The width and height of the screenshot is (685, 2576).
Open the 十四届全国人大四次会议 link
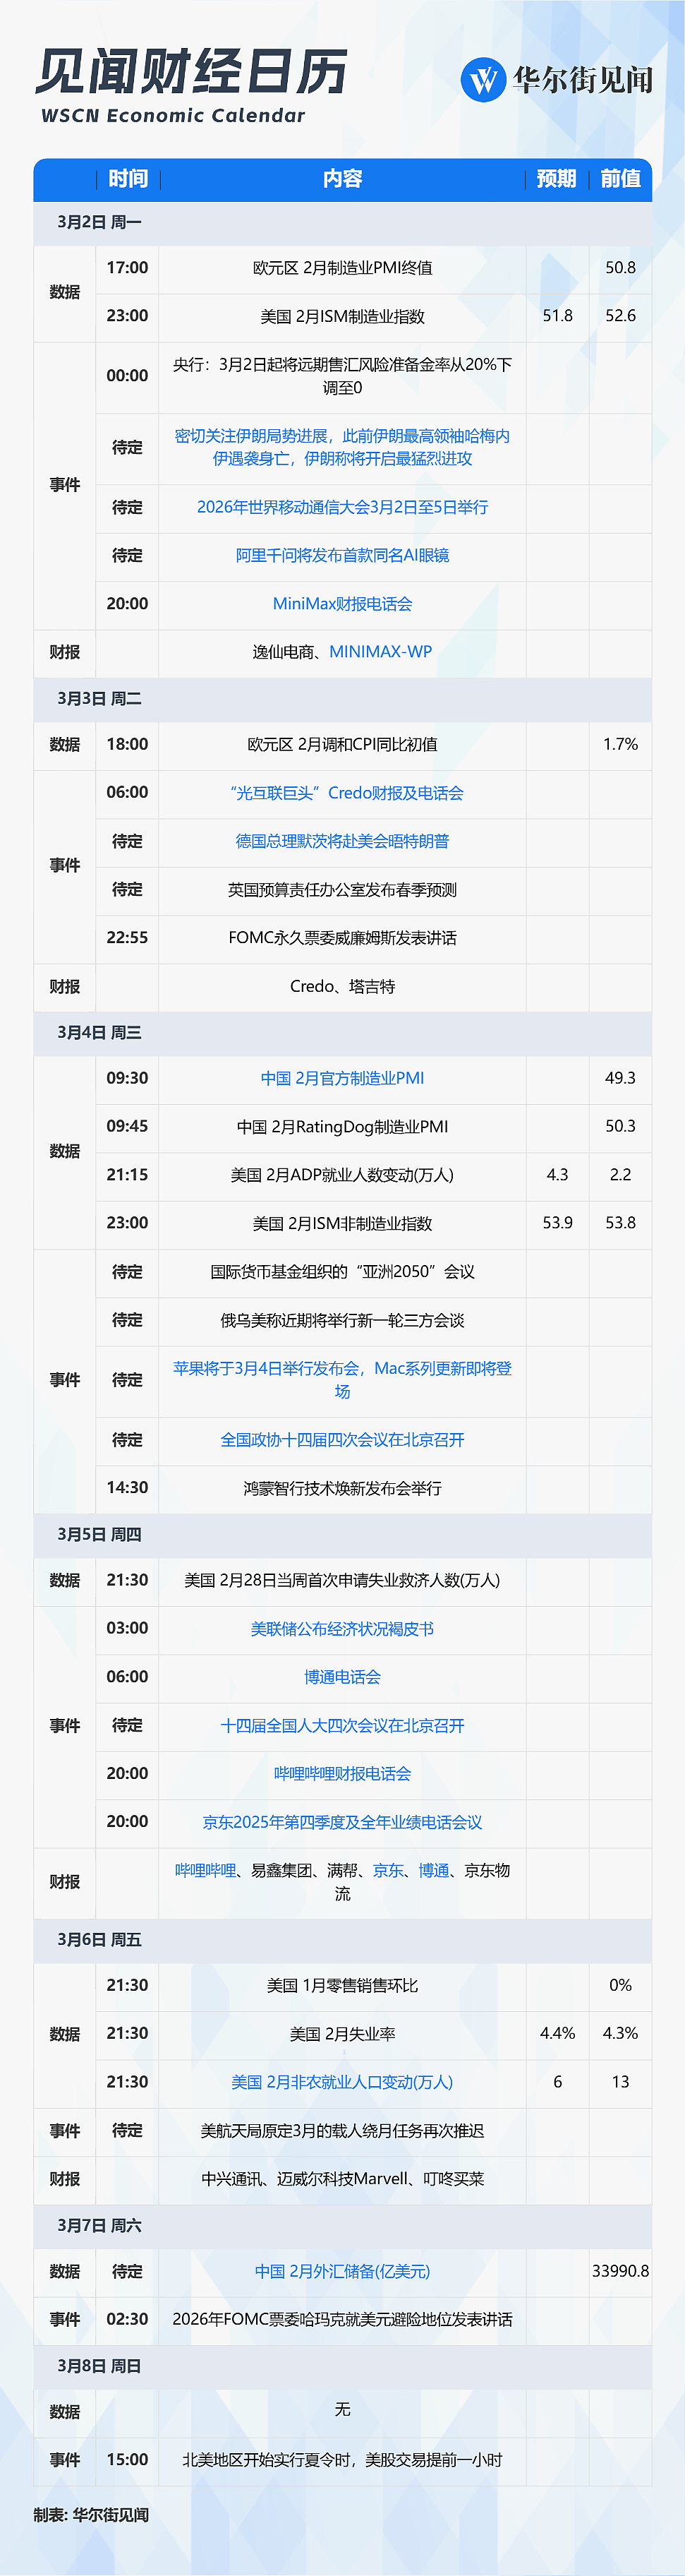342,1725
